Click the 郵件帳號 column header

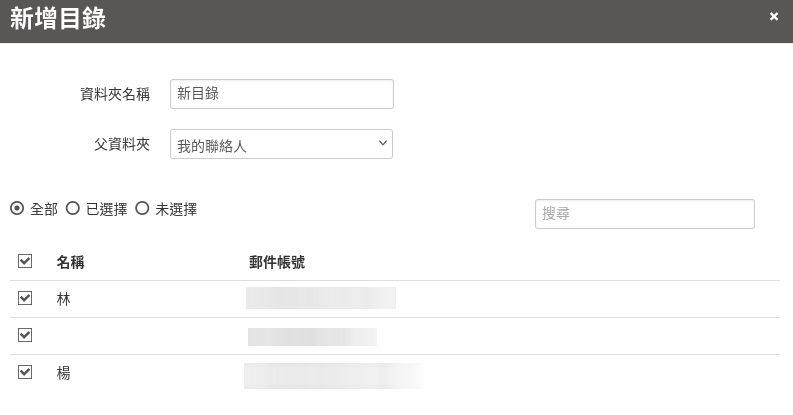[x=277, y=262]
